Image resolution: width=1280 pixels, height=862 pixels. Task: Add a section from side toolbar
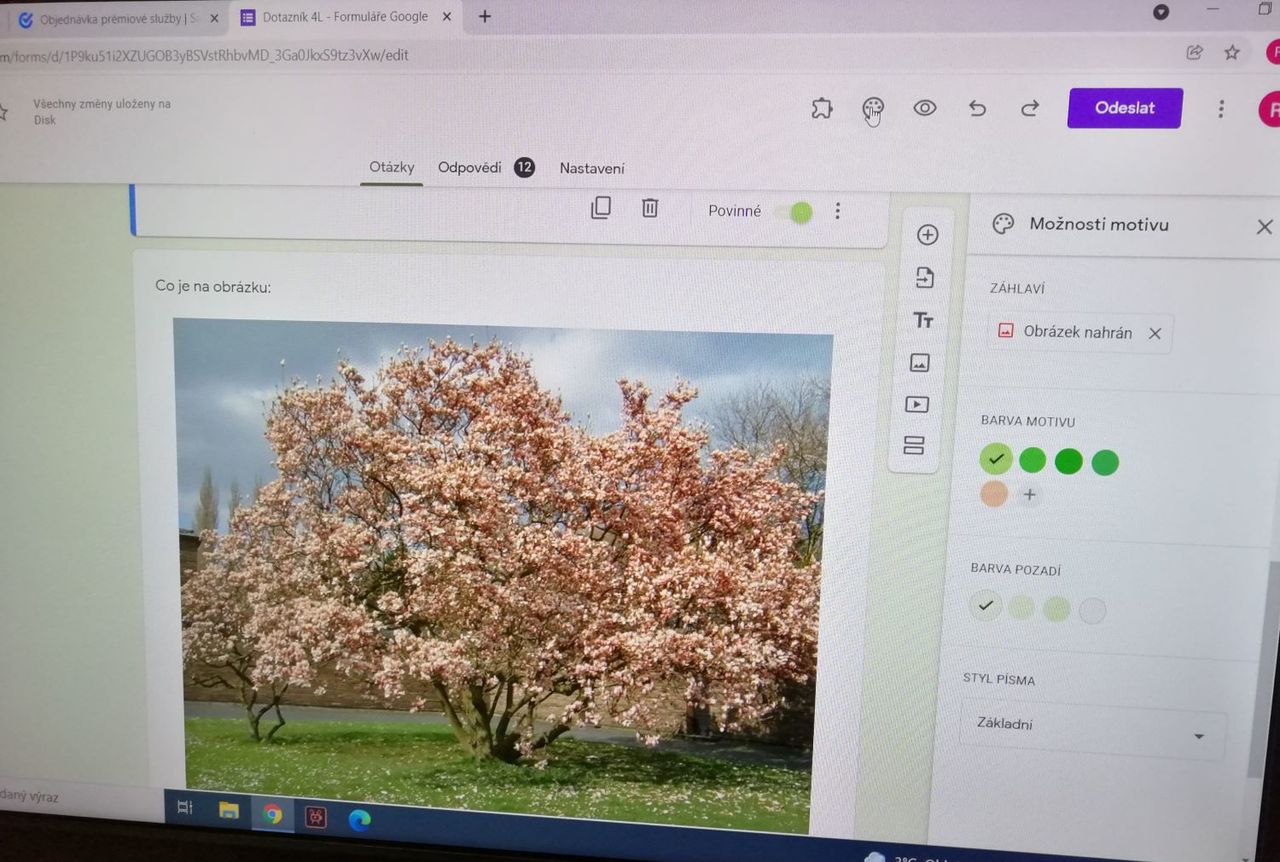(913, 445)
